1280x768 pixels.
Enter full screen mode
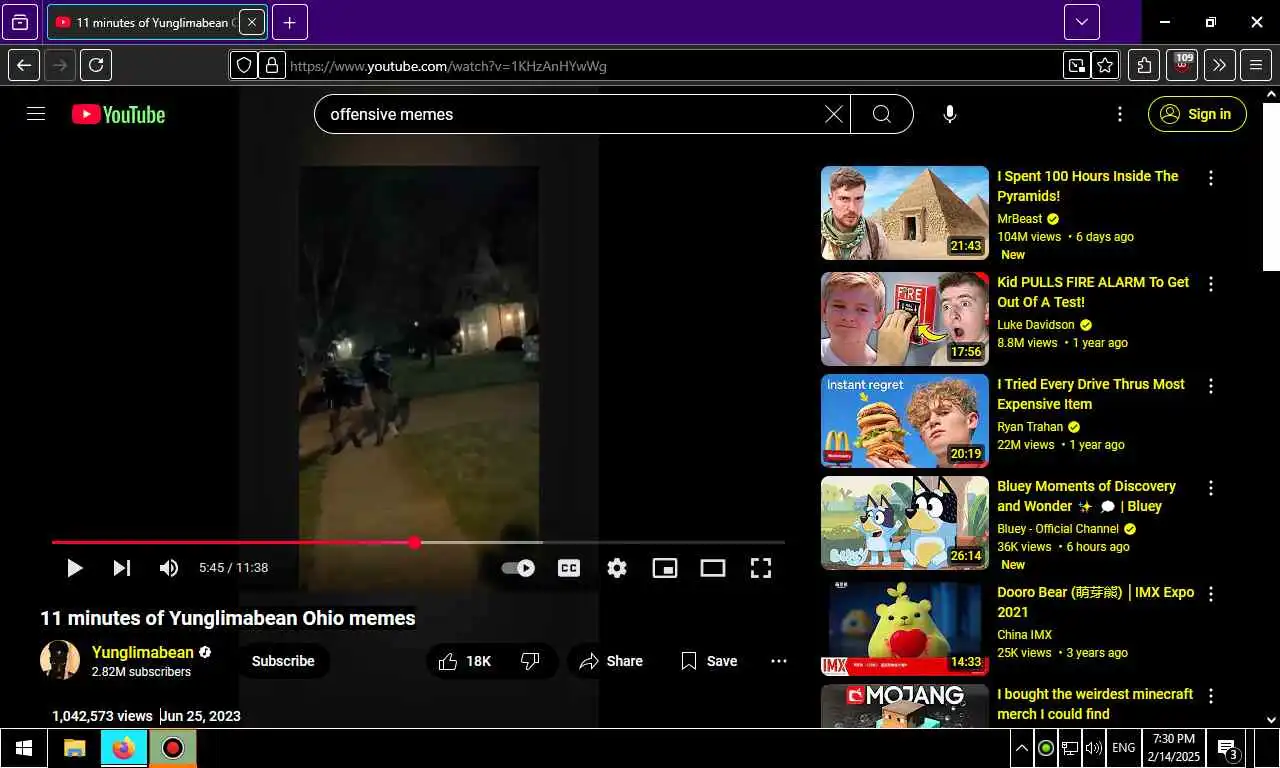click(x=761, y=568)
